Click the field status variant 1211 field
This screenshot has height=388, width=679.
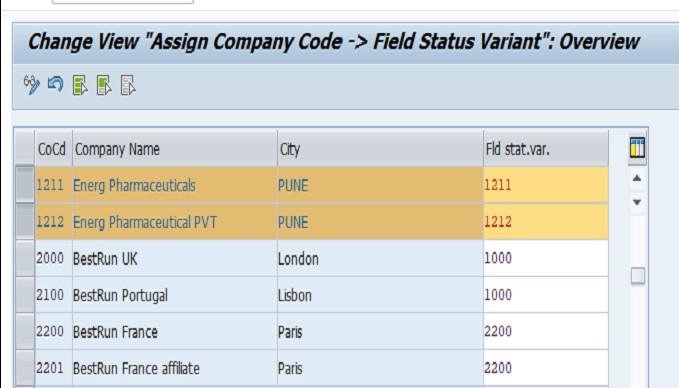tap(546, 185)
